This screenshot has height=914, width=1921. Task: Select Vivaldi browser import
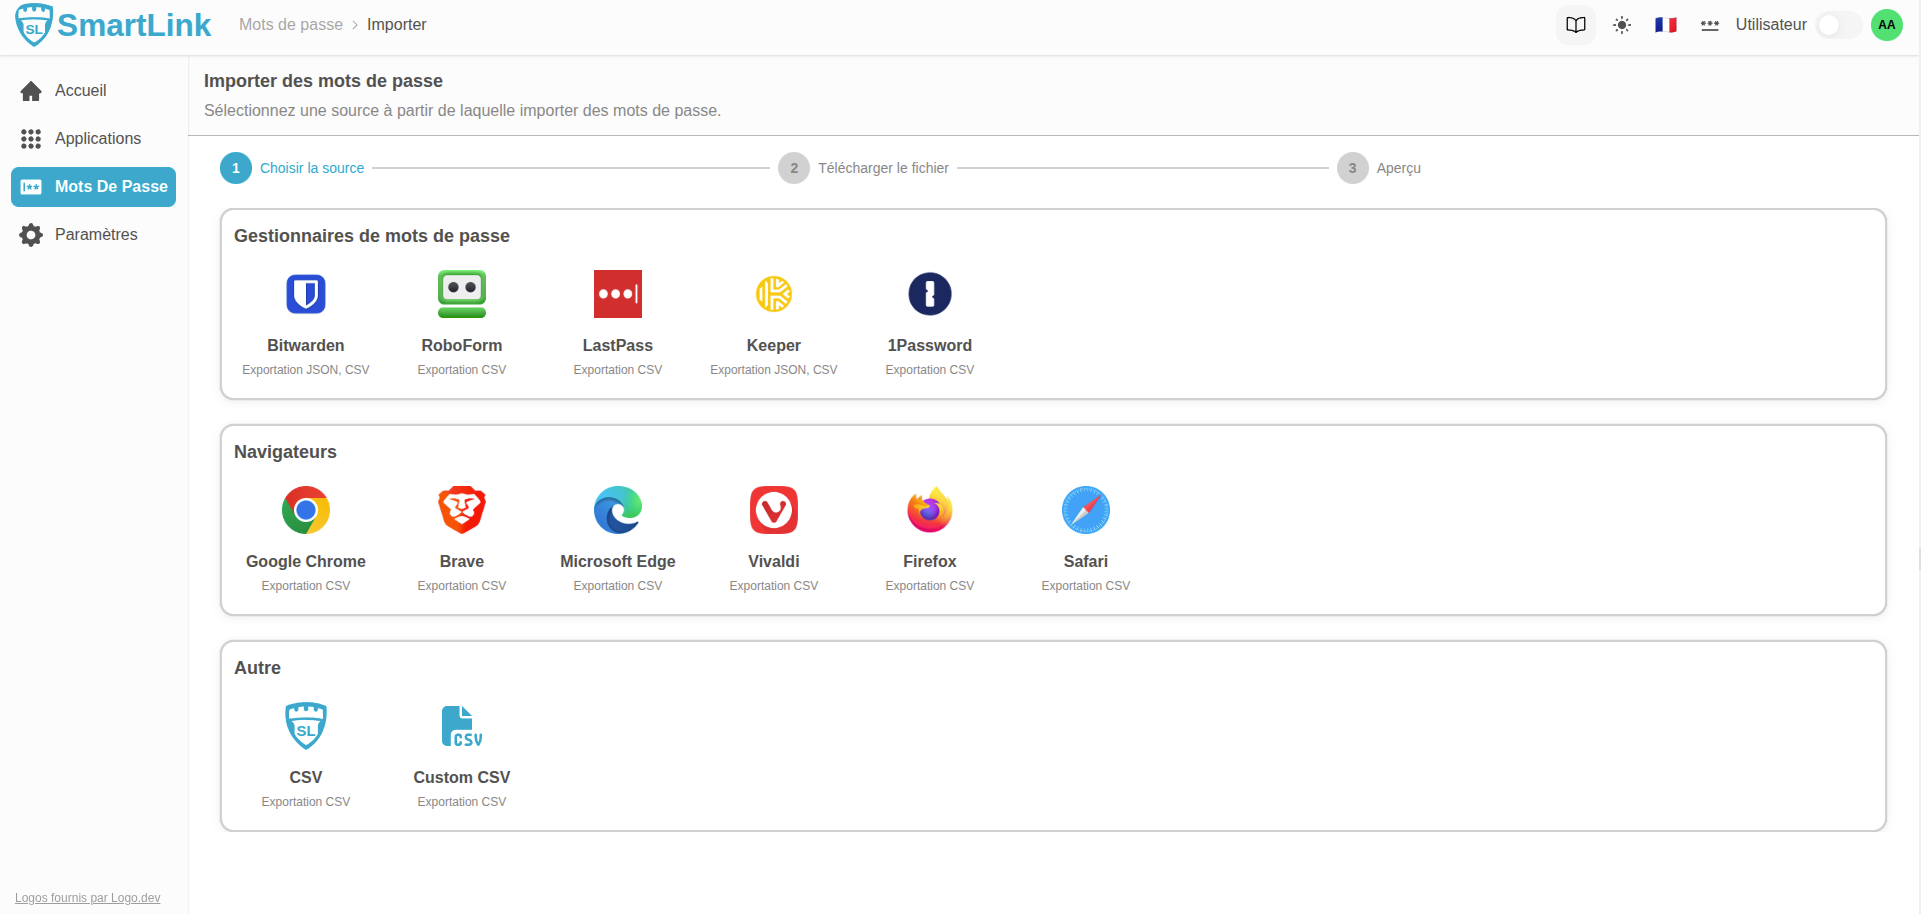tap(773, 511)
